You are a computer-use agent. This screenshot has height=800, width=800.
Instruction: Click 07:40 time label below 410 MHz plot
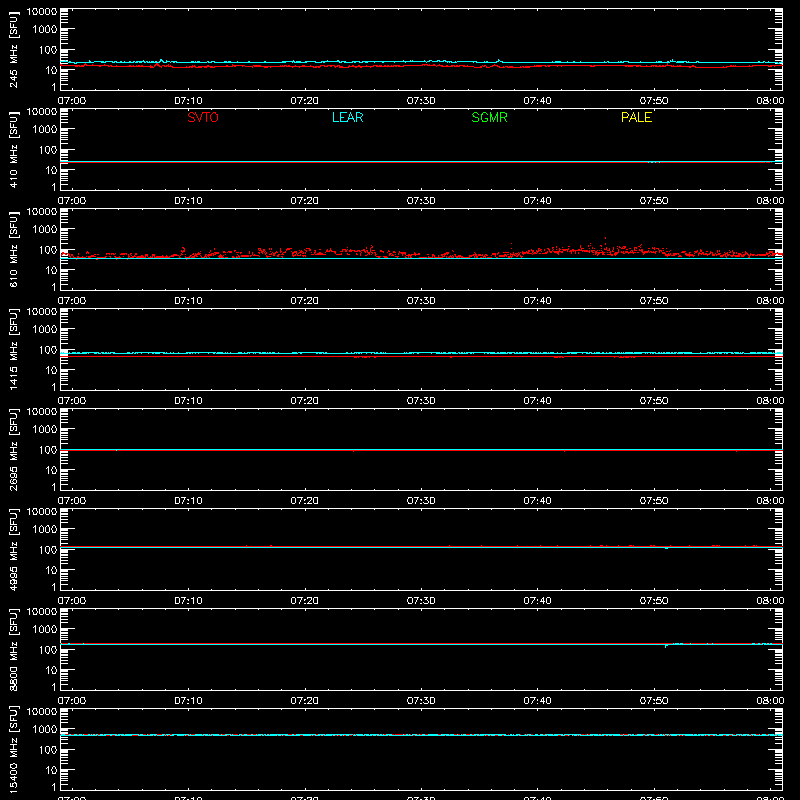point(537,201)
